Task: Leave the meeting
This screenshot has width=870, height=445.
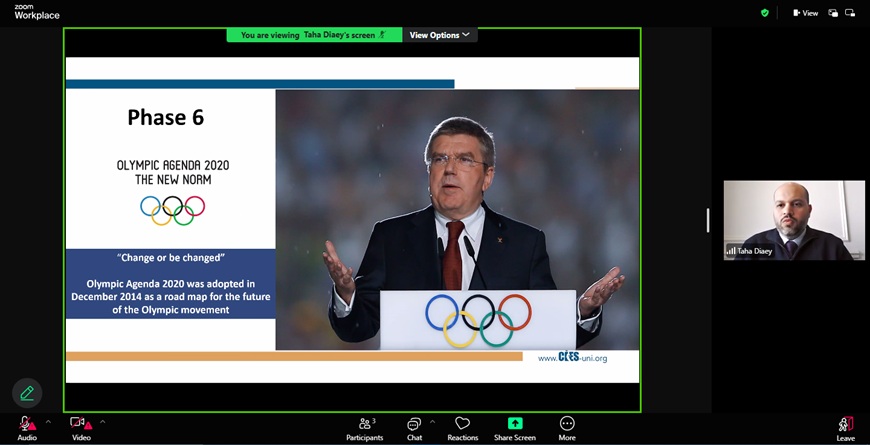Action: click(x=845, y=428)
